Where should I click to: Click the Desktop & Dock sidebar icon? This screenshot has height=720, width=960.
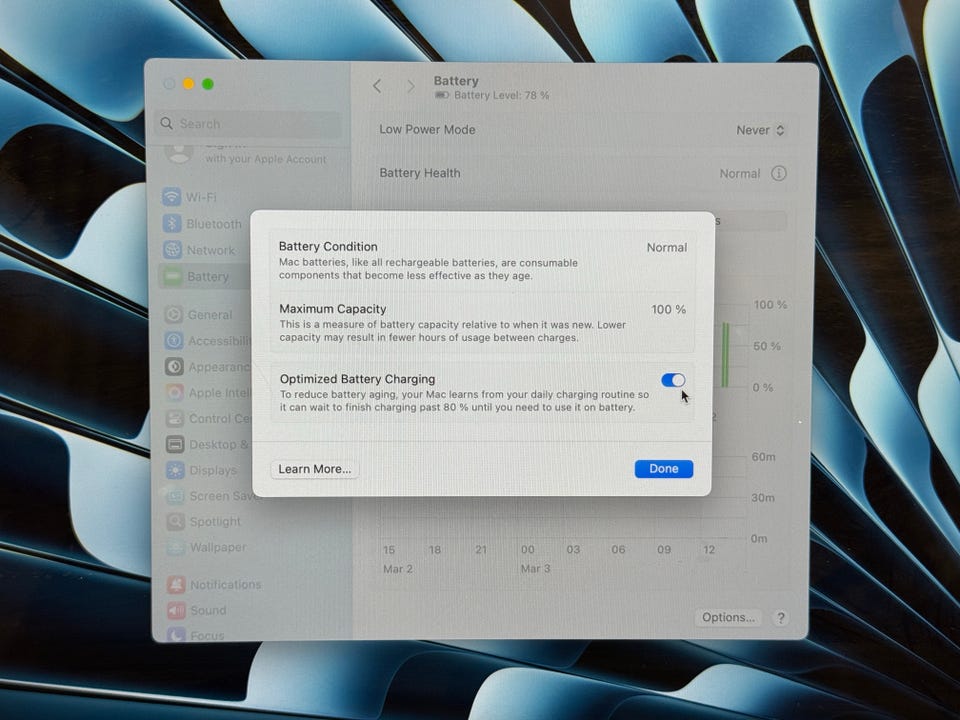point(175,444)
